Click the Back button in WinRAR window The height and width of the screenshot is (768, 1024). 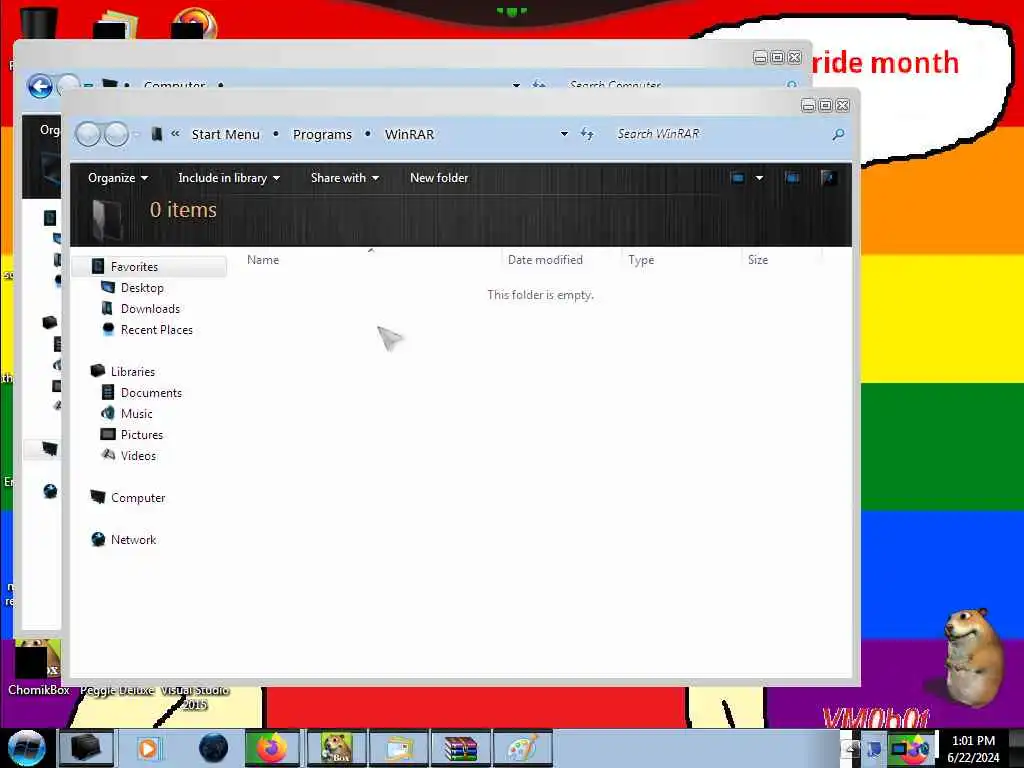[88, 135]
